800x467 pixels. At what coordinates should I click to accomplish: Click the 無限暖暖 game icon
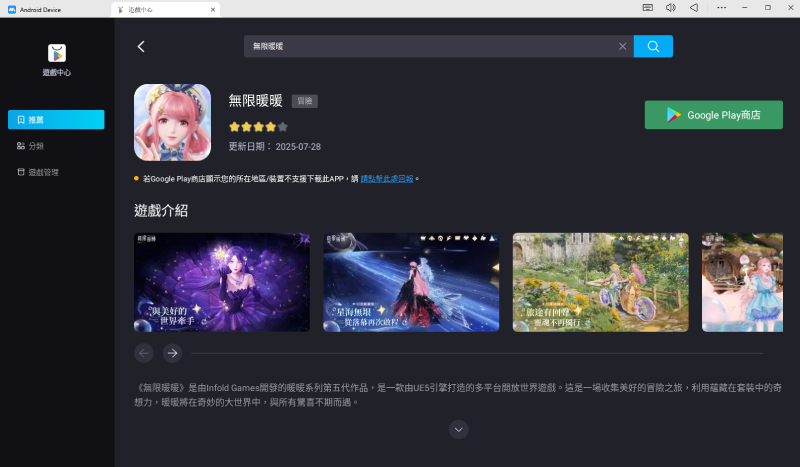[x=172, y=122]
